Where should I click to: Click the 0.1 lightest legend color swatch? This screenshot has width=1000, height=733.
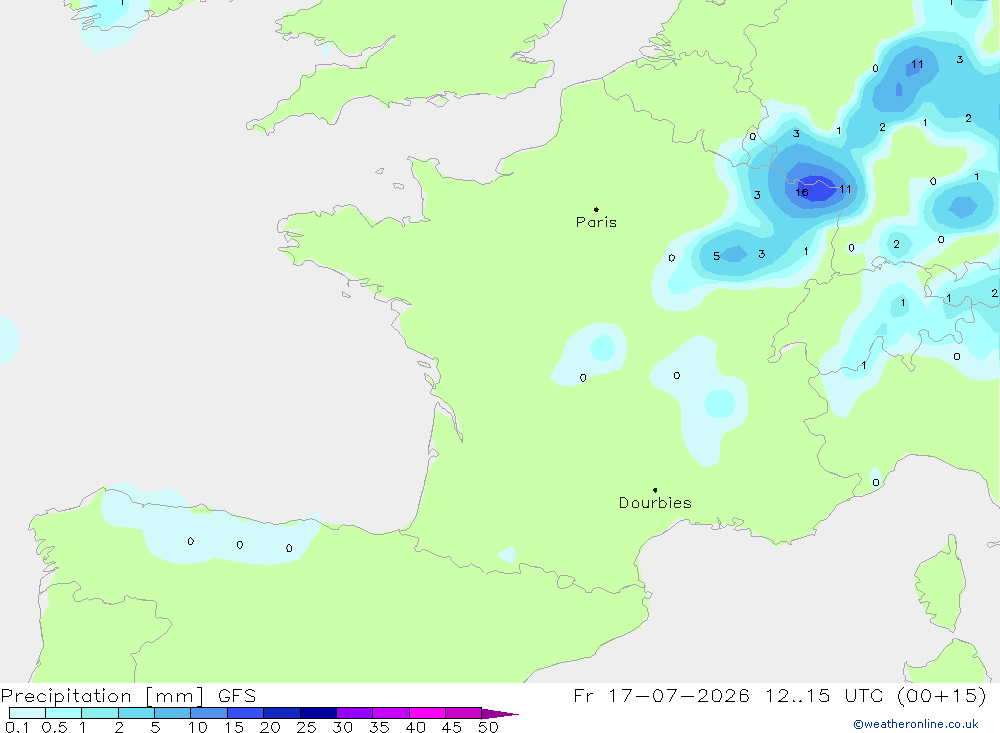tap(27, 713)
